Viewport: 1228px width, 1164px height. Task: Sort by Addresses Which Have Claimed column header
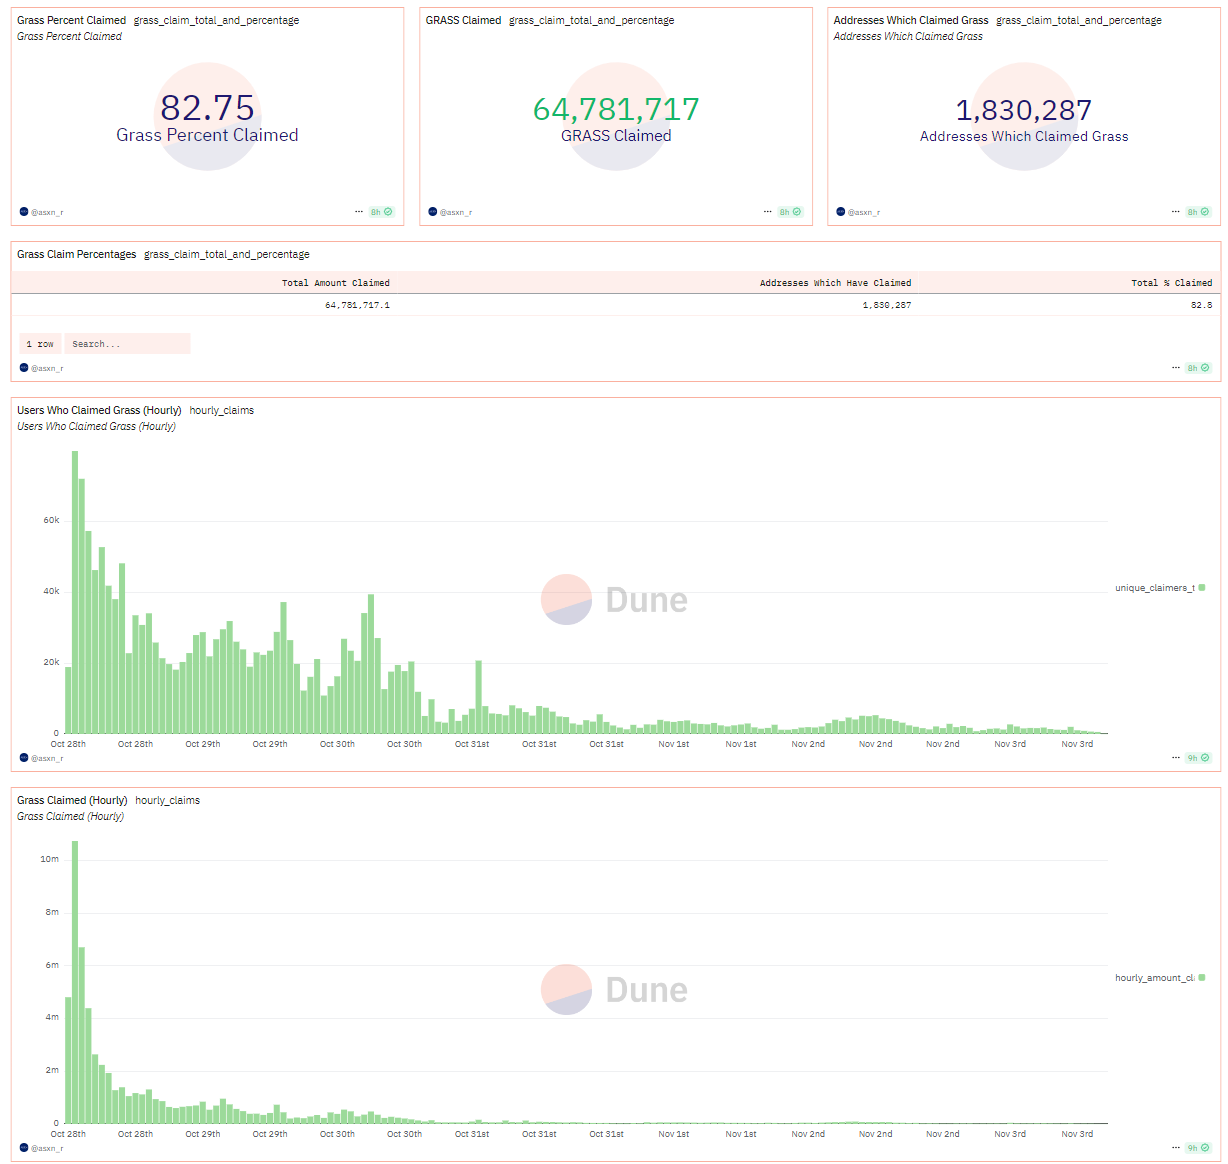coord(835,283)
